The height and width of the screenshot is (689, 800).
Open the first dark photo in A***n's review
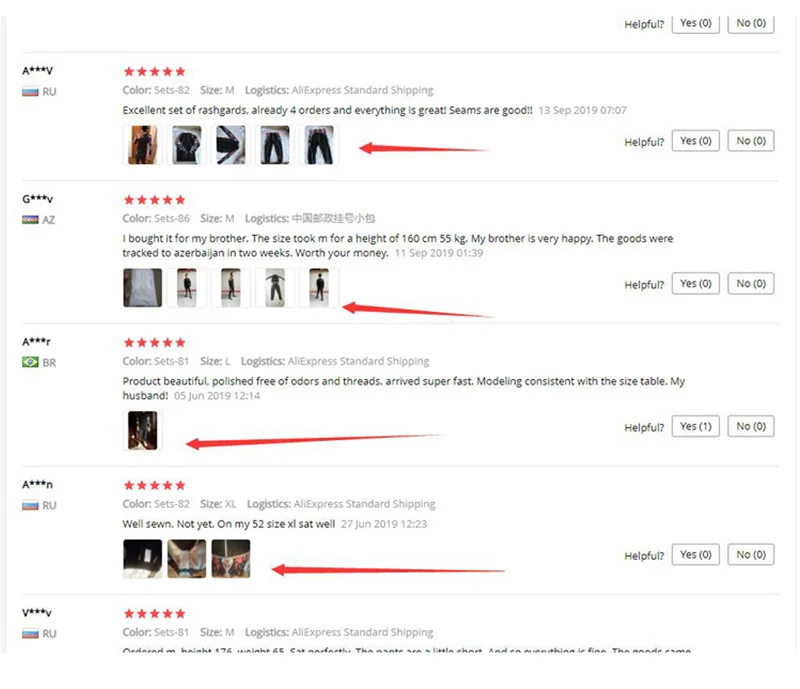coord(143,558)
